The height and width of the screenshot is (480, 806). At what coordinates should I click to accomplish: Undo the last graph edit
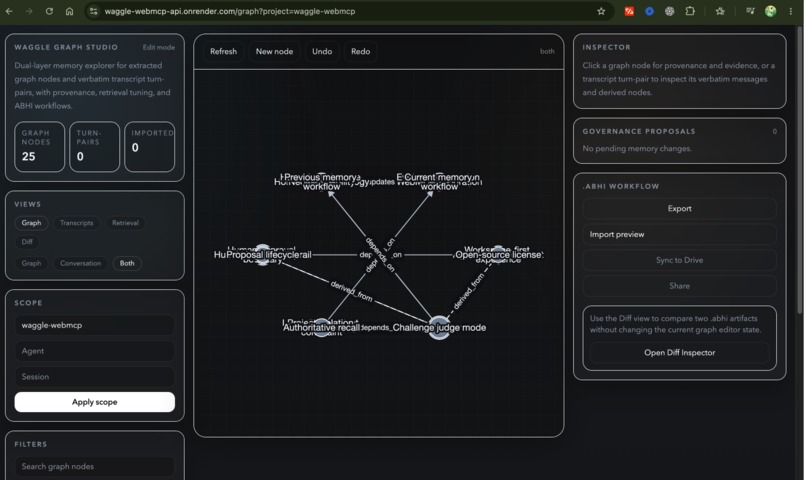[x=322, y=51]
